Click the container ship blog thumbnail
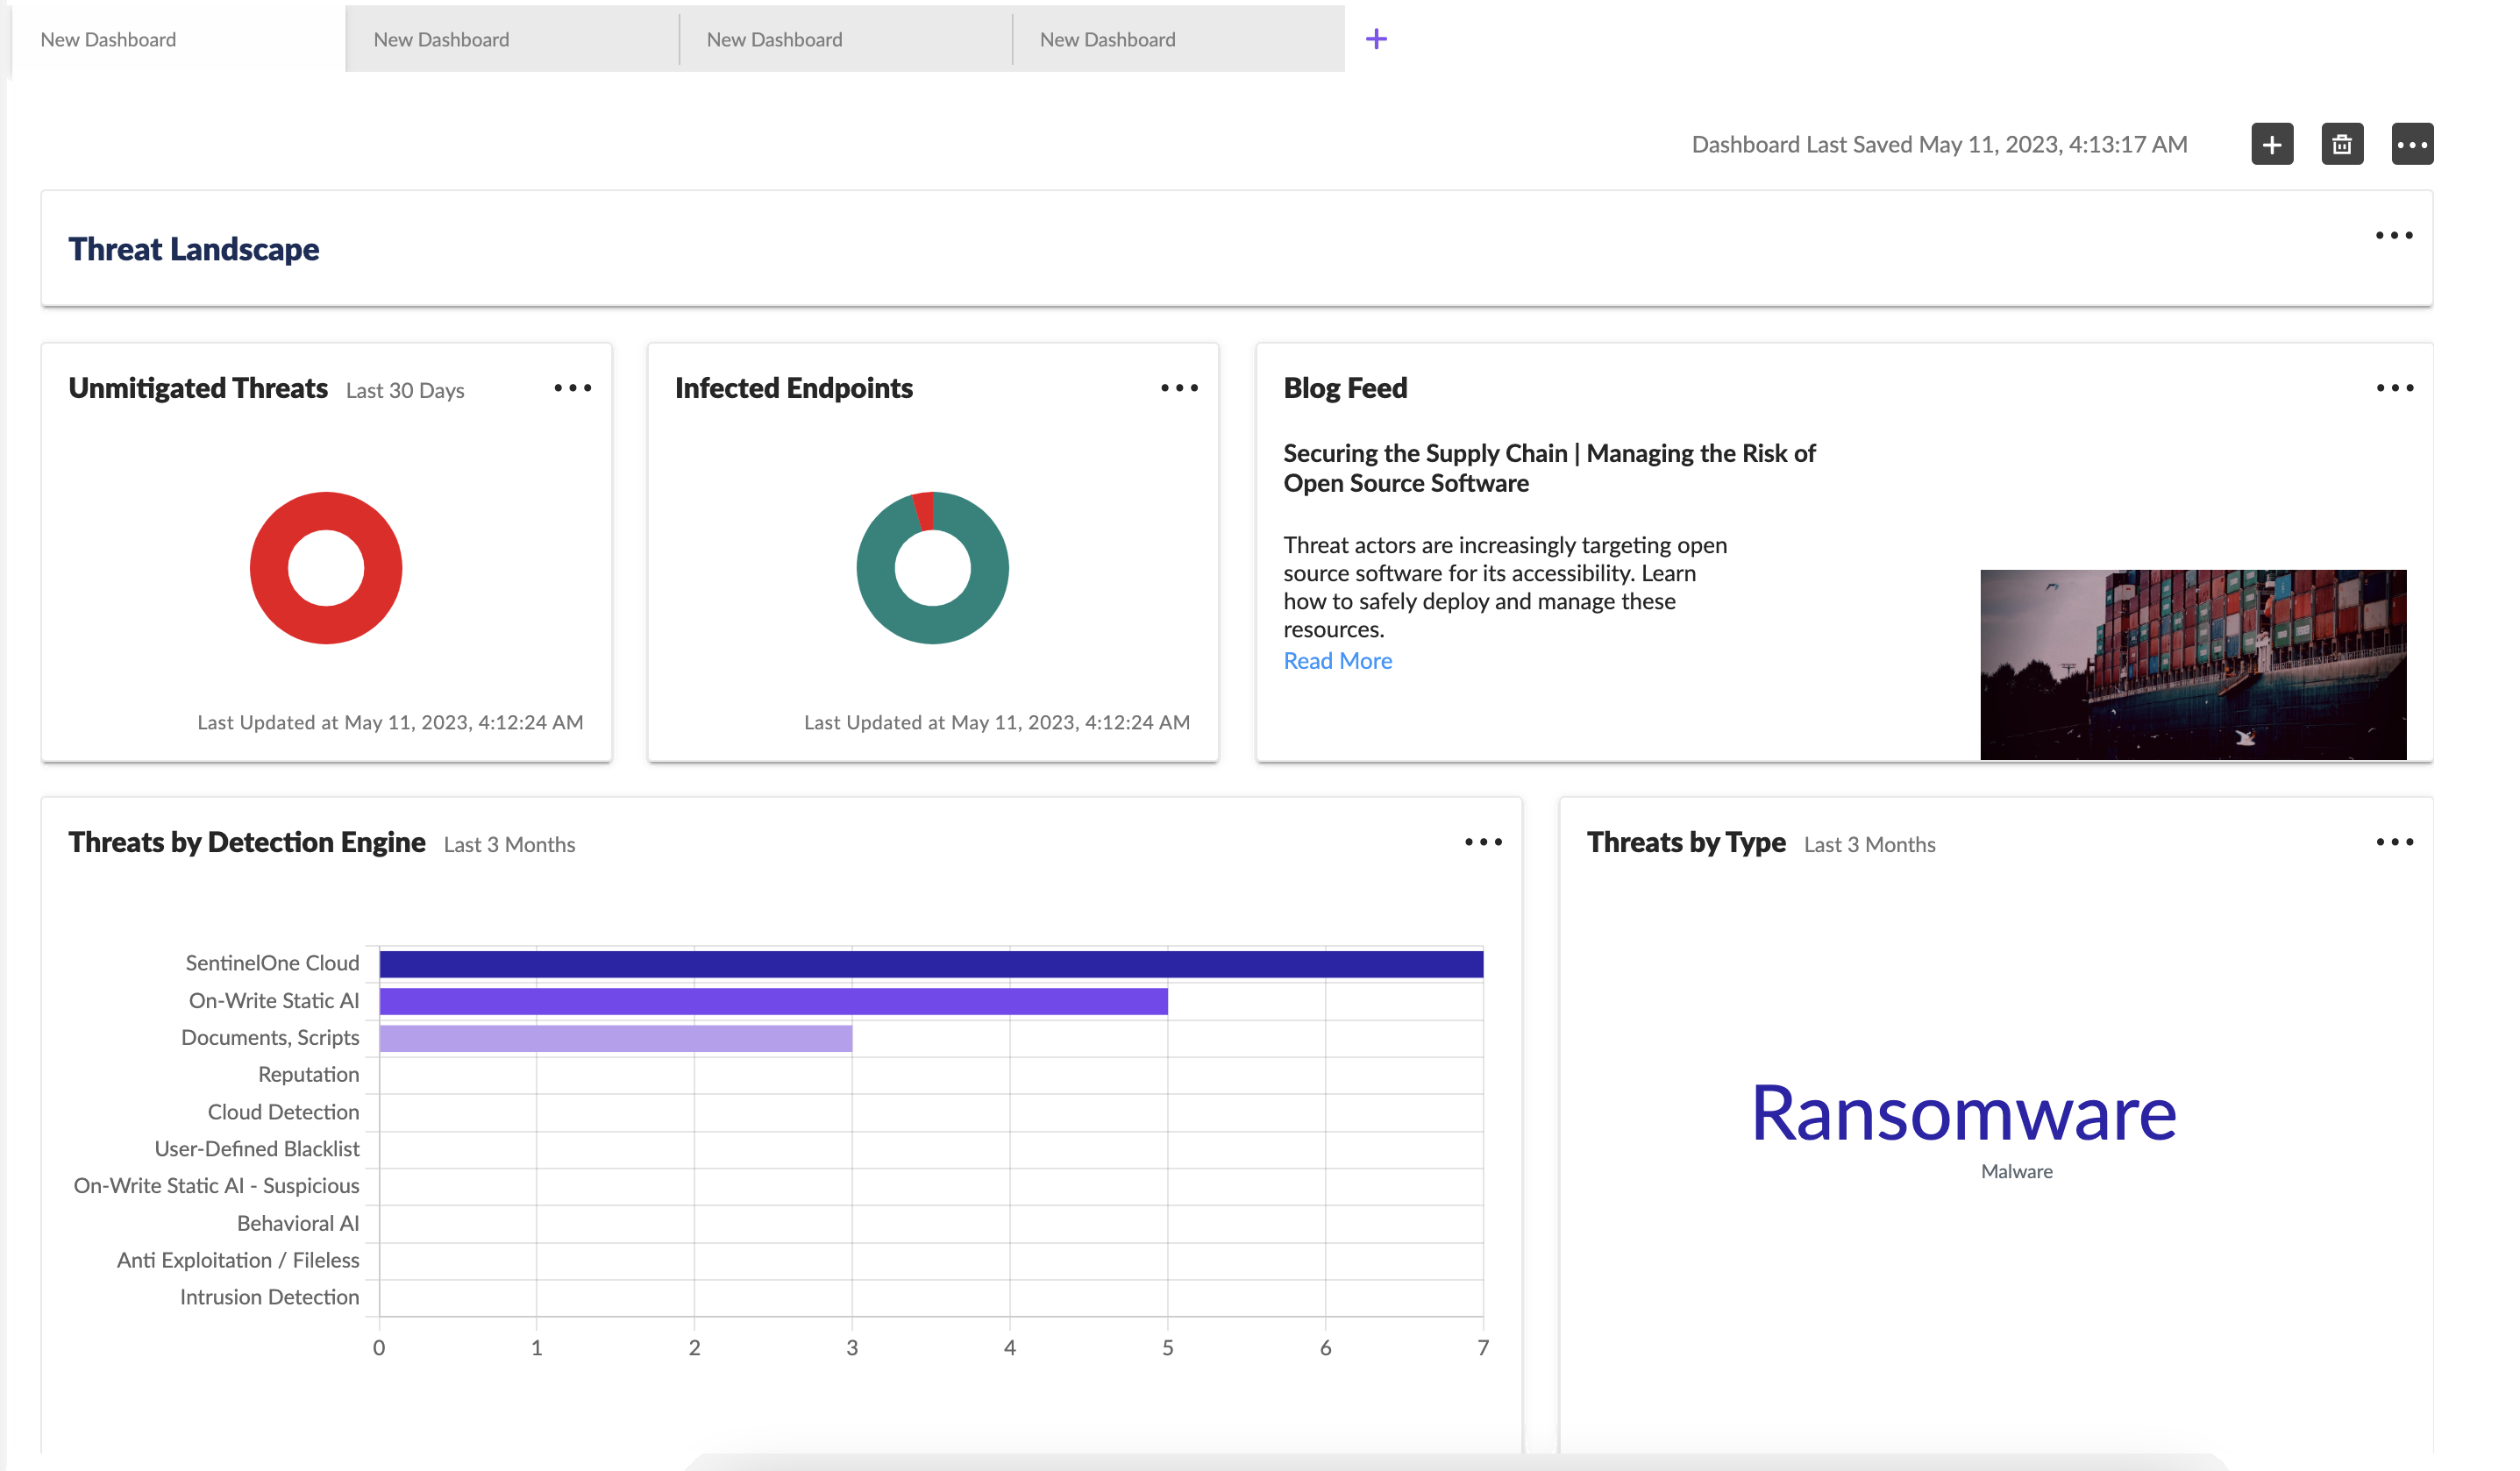The width and height of the screenshot is (2520, 1471). tap(2192, 664)
